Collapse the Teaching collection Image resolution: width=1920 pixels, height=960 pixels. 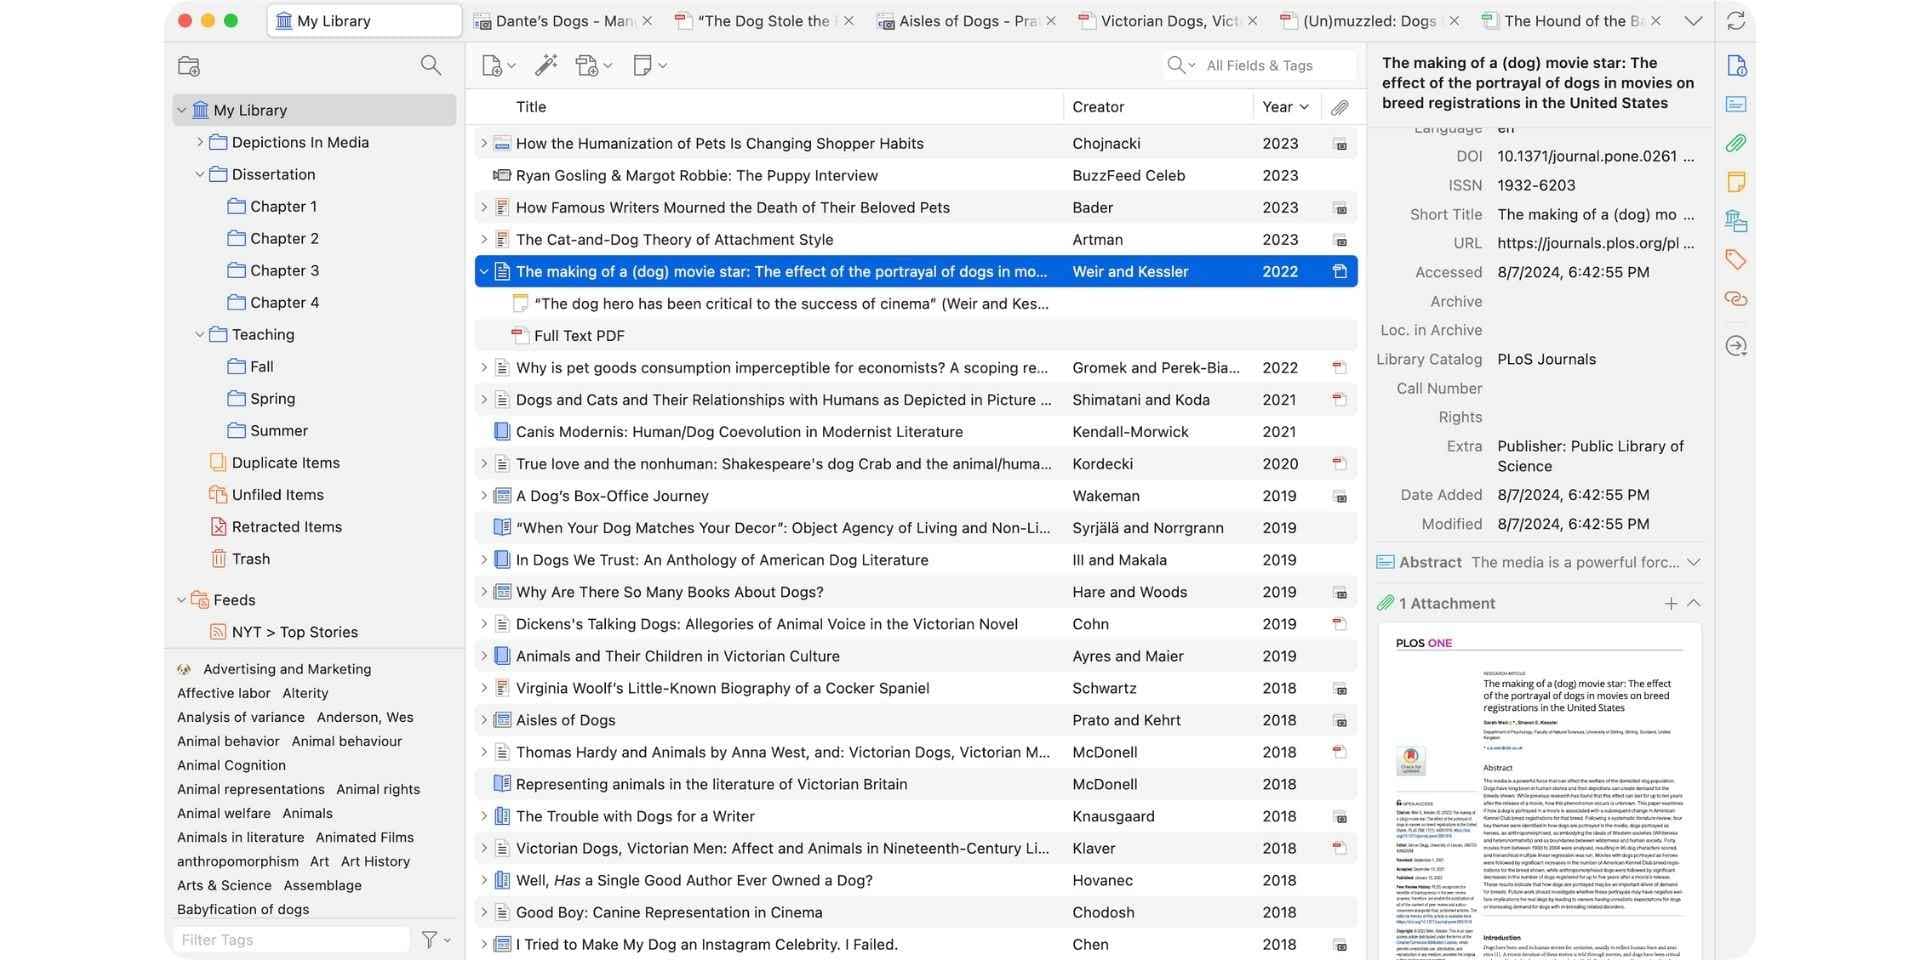pyautogui.click(x=200, y=334)
